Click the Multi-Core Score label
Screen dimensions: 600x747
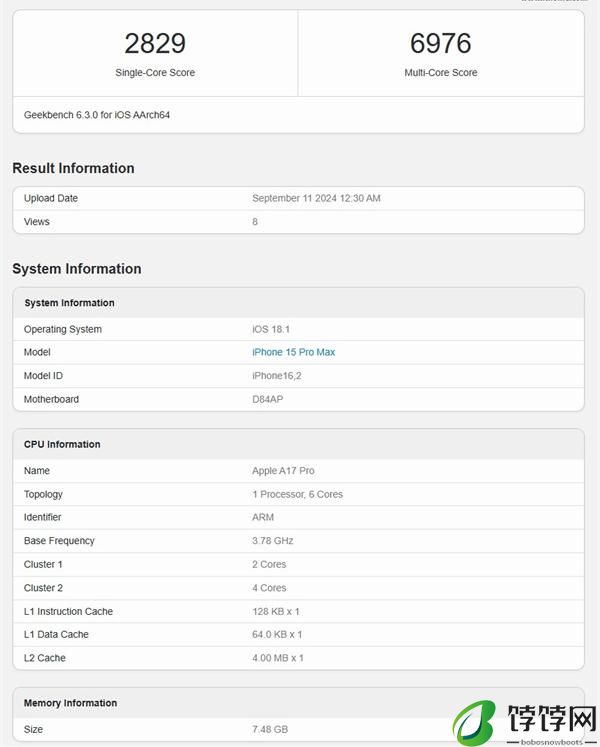(441, 72)
